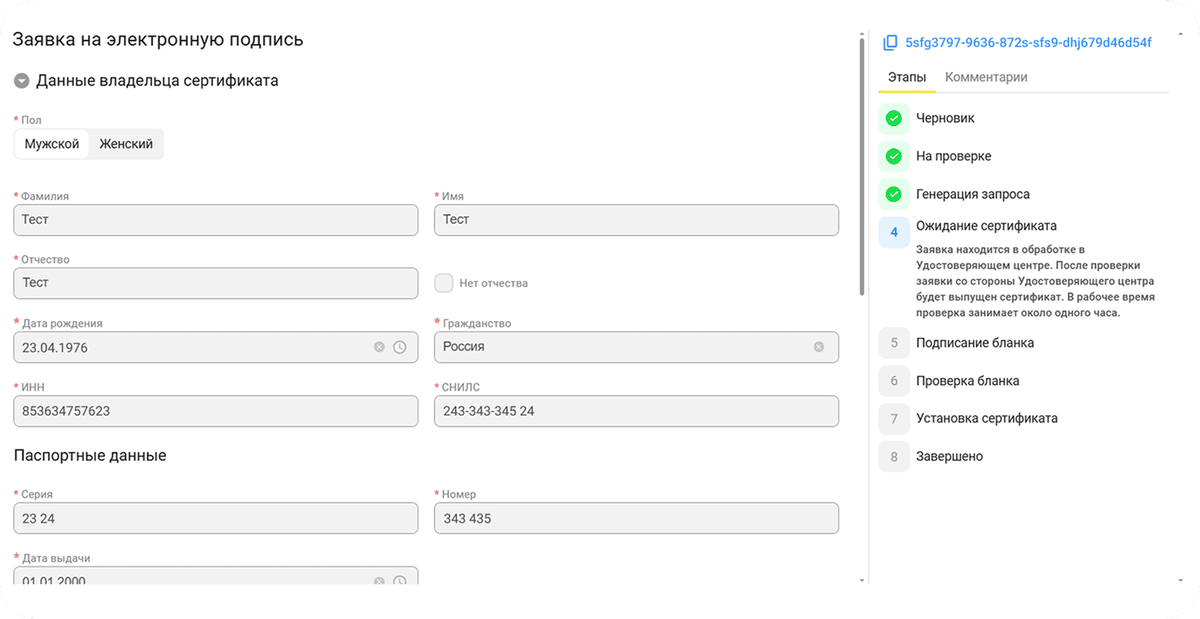The image size is (1200, 619).
Task: Go to Подписание бланка stage
Action: 974,343
